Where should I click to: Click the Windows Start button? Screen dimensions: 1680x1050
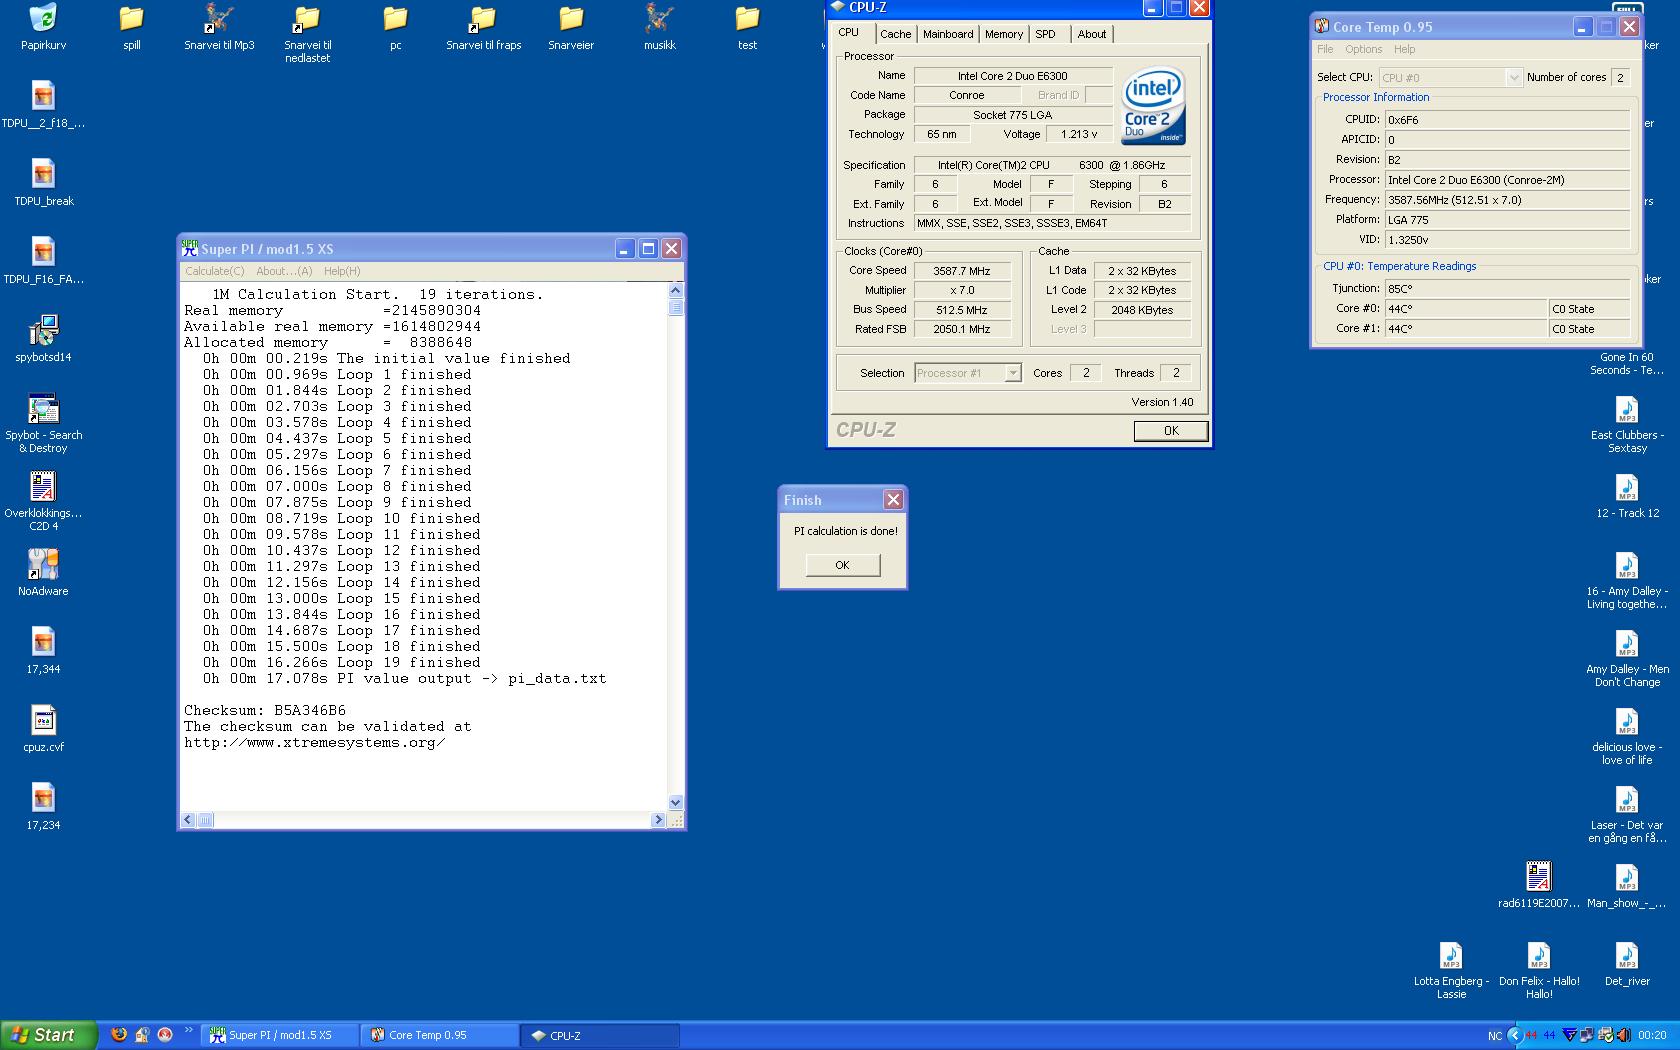click(x=48, y=1035)
